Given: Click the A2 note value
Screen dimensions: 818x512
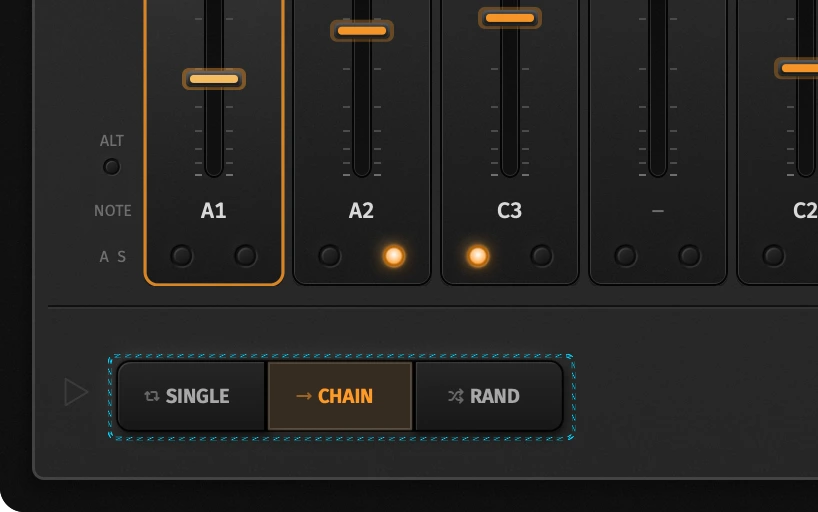Looking at the screenshot, I should coord(361,210).
